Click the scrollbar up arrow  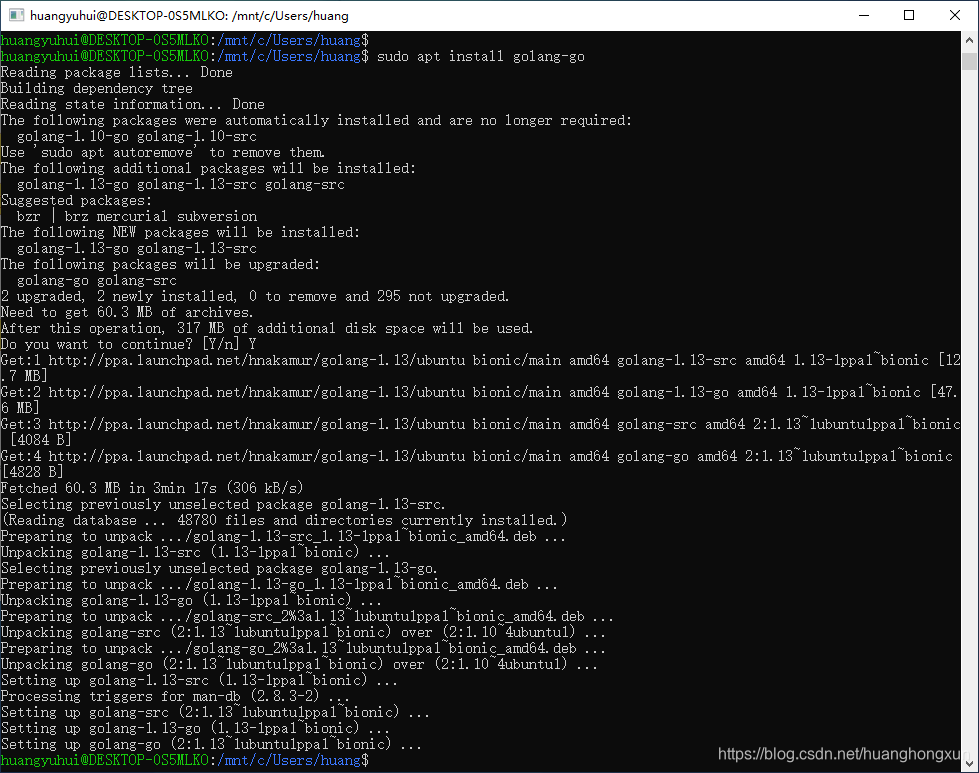pos(969,40)
